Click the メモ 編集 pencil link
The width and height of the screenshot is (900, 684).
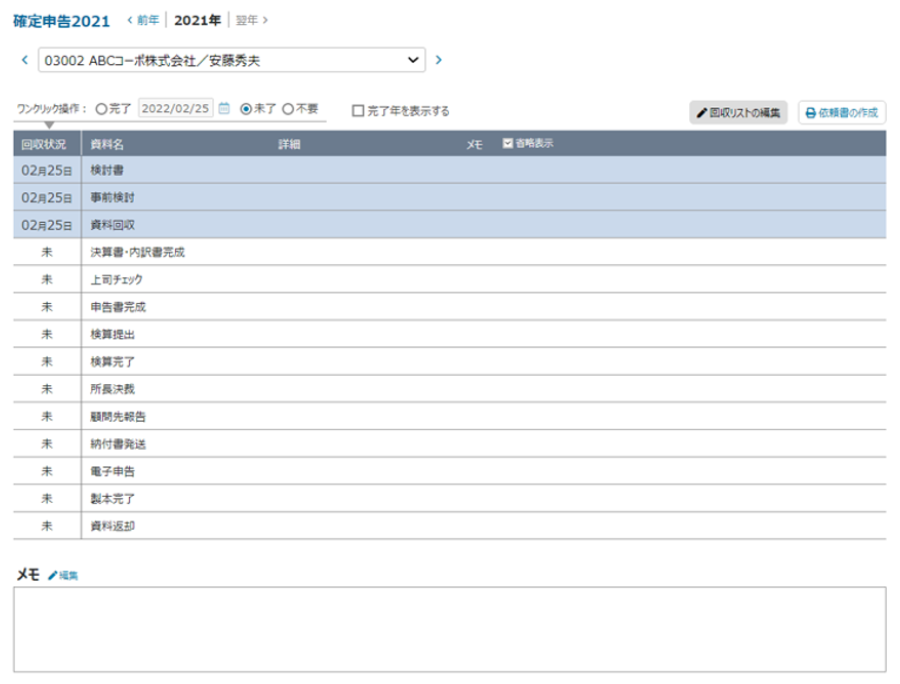click(x=62, y=575)
